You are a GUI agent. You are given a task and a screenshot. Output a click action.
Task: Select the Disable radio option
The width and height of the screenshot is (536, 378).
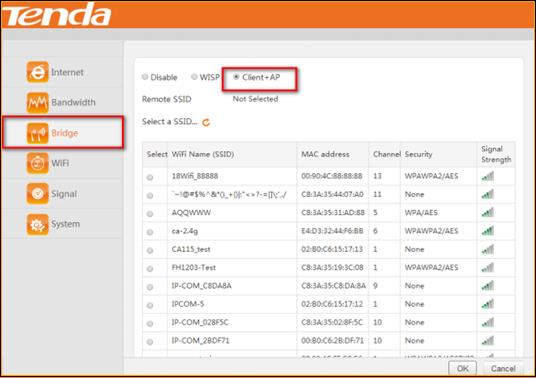(145, 77)
